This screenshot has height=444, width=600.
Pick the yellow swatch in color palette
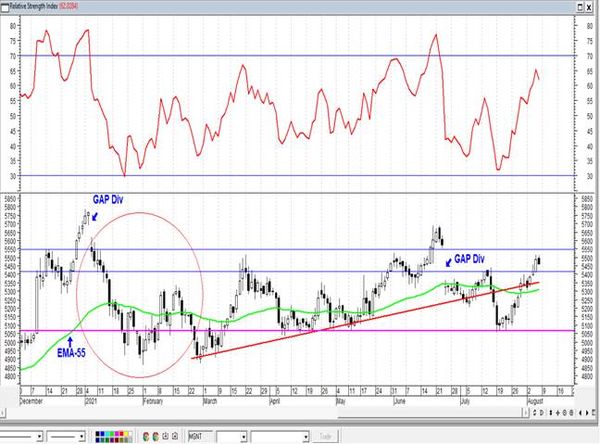tap(126, 434)
